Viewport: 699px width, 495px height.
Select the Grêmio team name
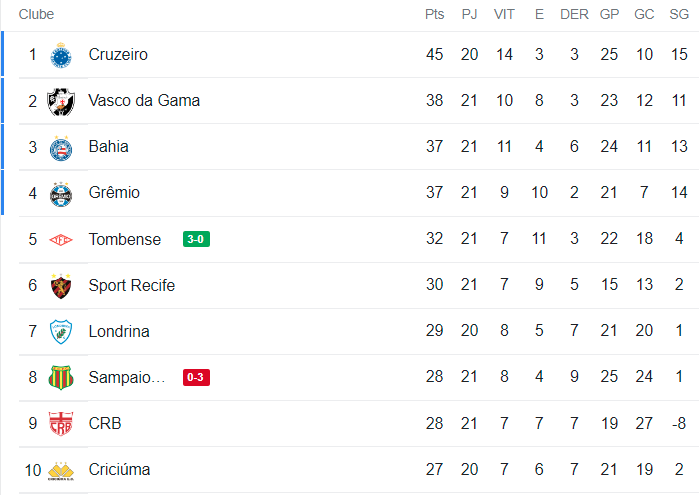114,192
